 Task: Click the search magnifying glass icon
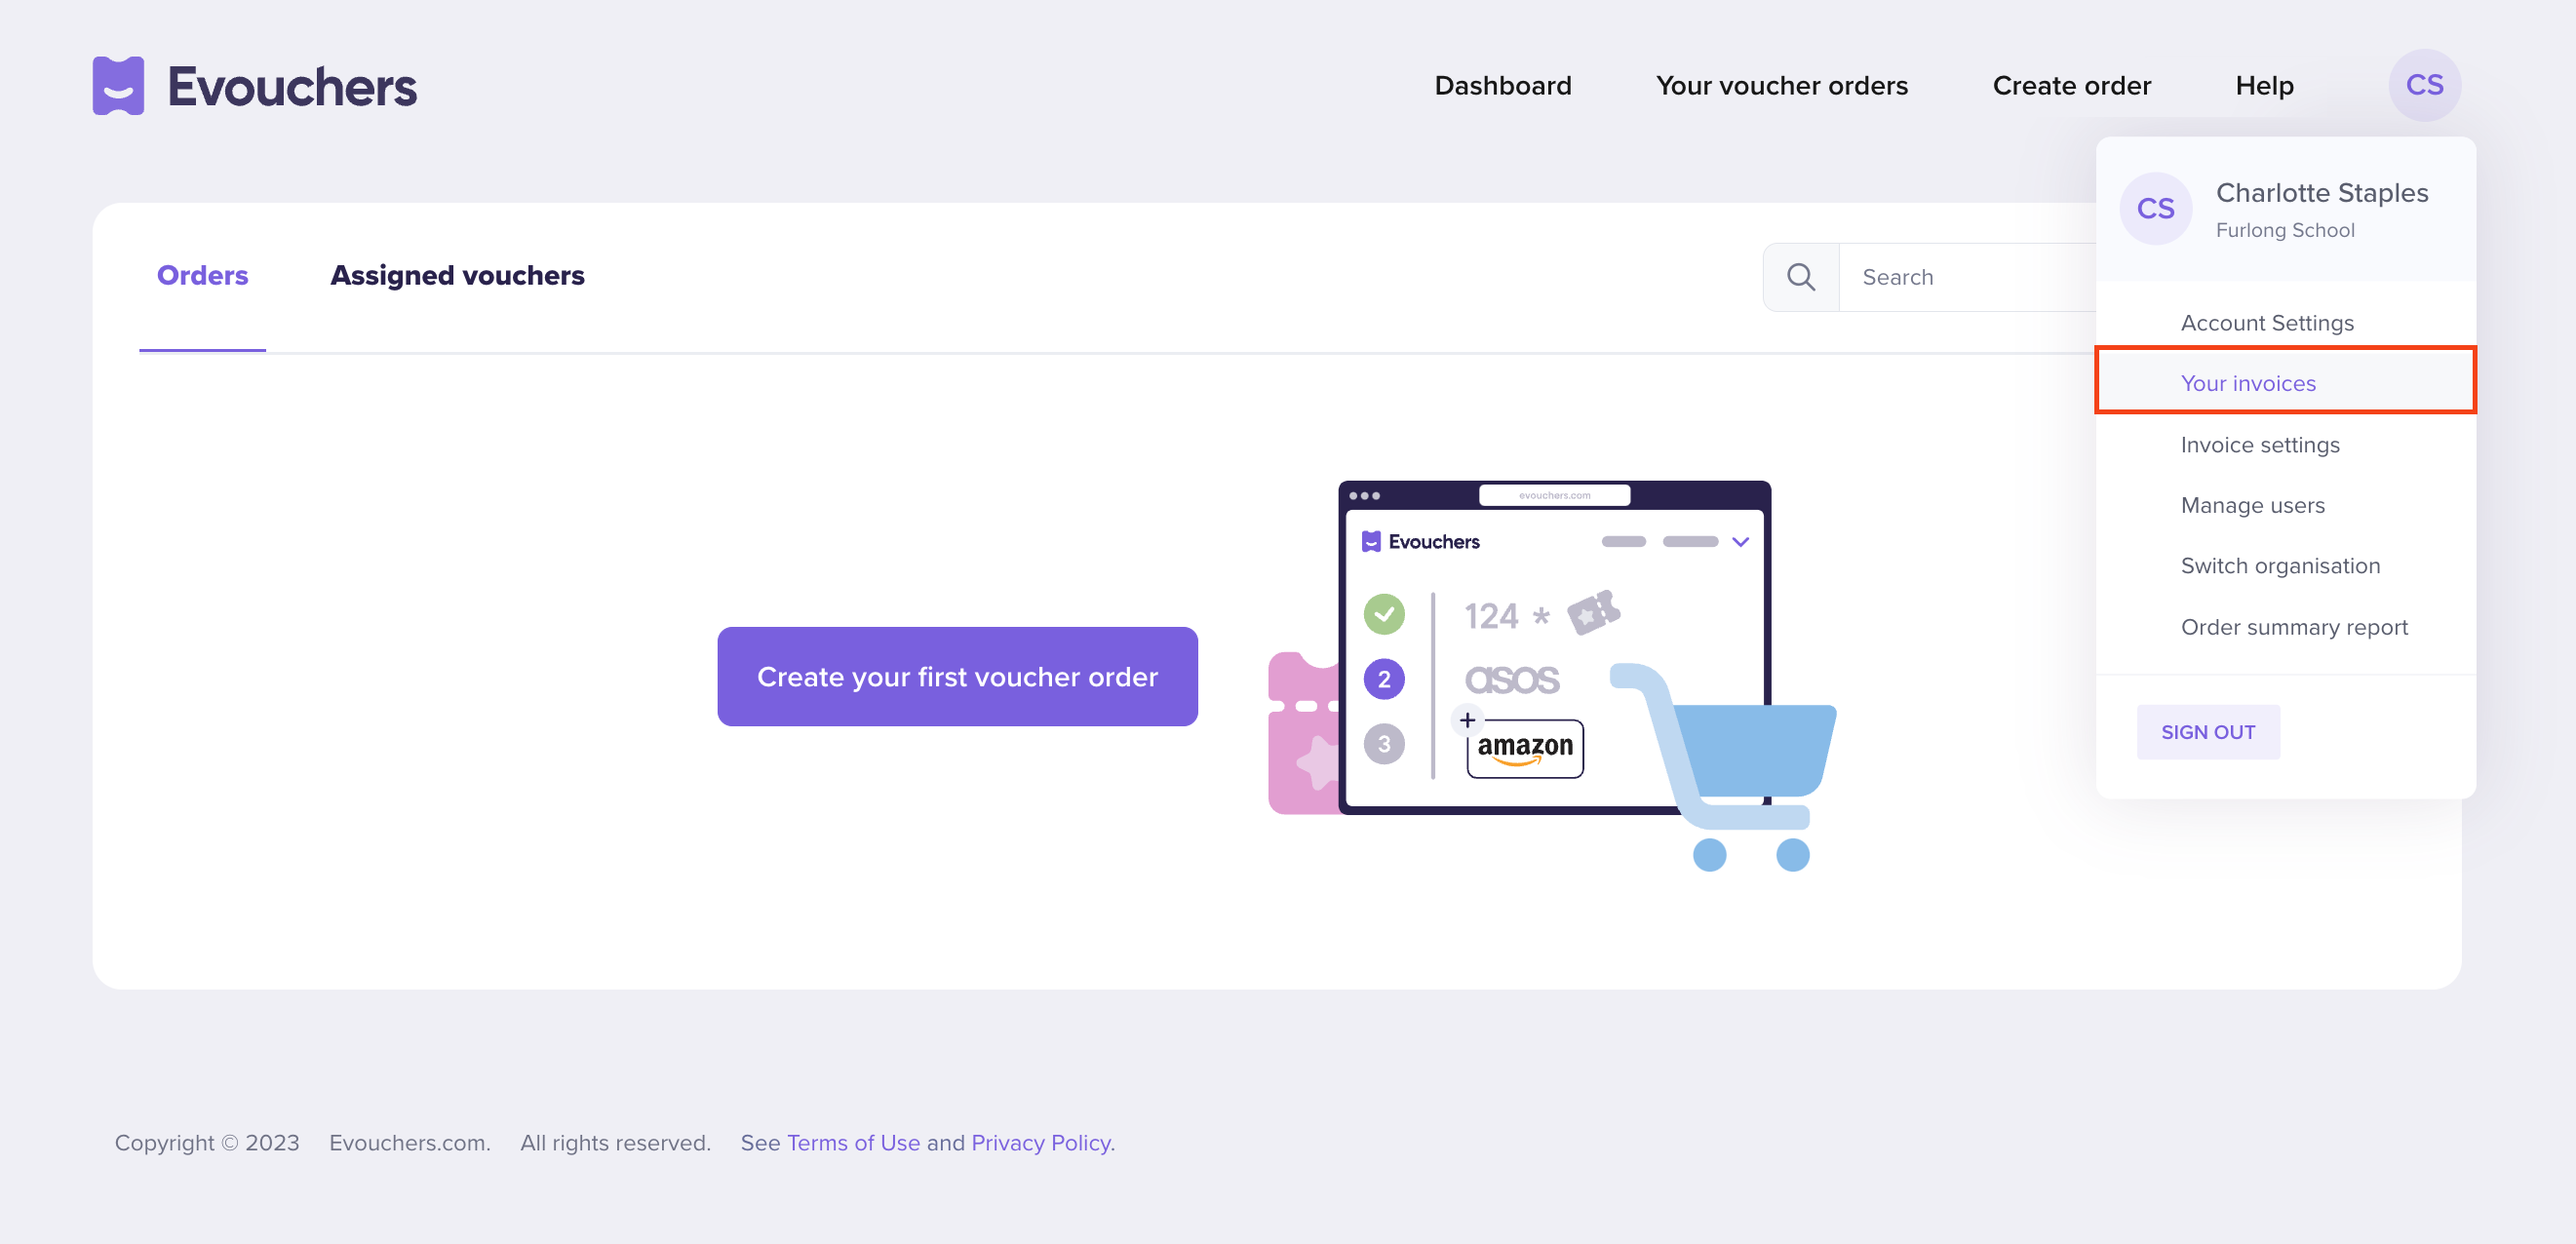[x=1801, y=276]
